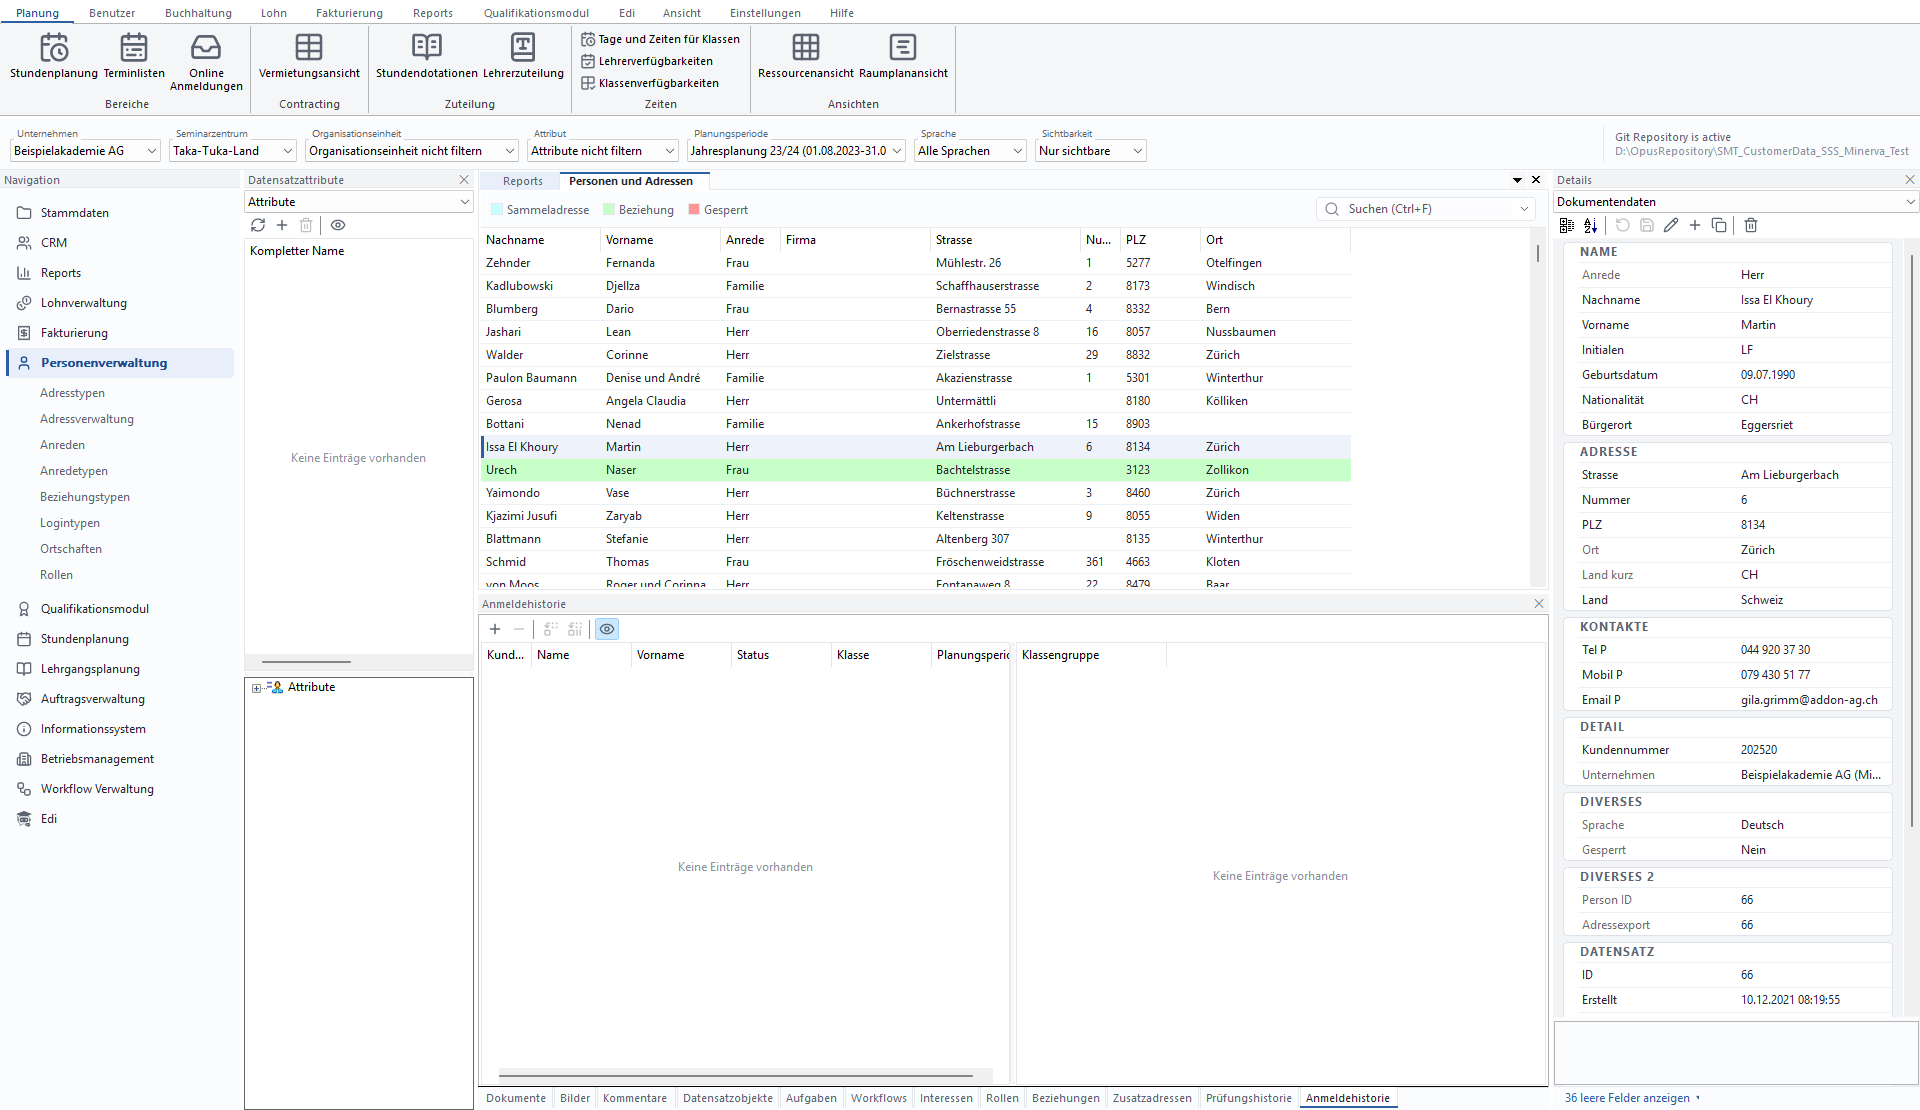Viewport: 1920px width, 1110px height.
Task: Open tab list dropdown arrow beside tabs
Action: point(1518,180)
